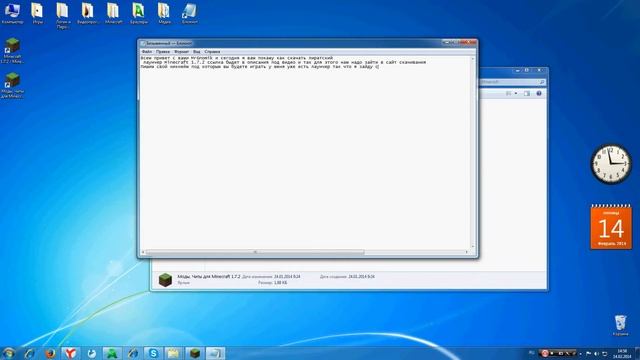Click the Notepad scroll-right arrow
This screenshot has width=640, height=360.
(467, 252)
